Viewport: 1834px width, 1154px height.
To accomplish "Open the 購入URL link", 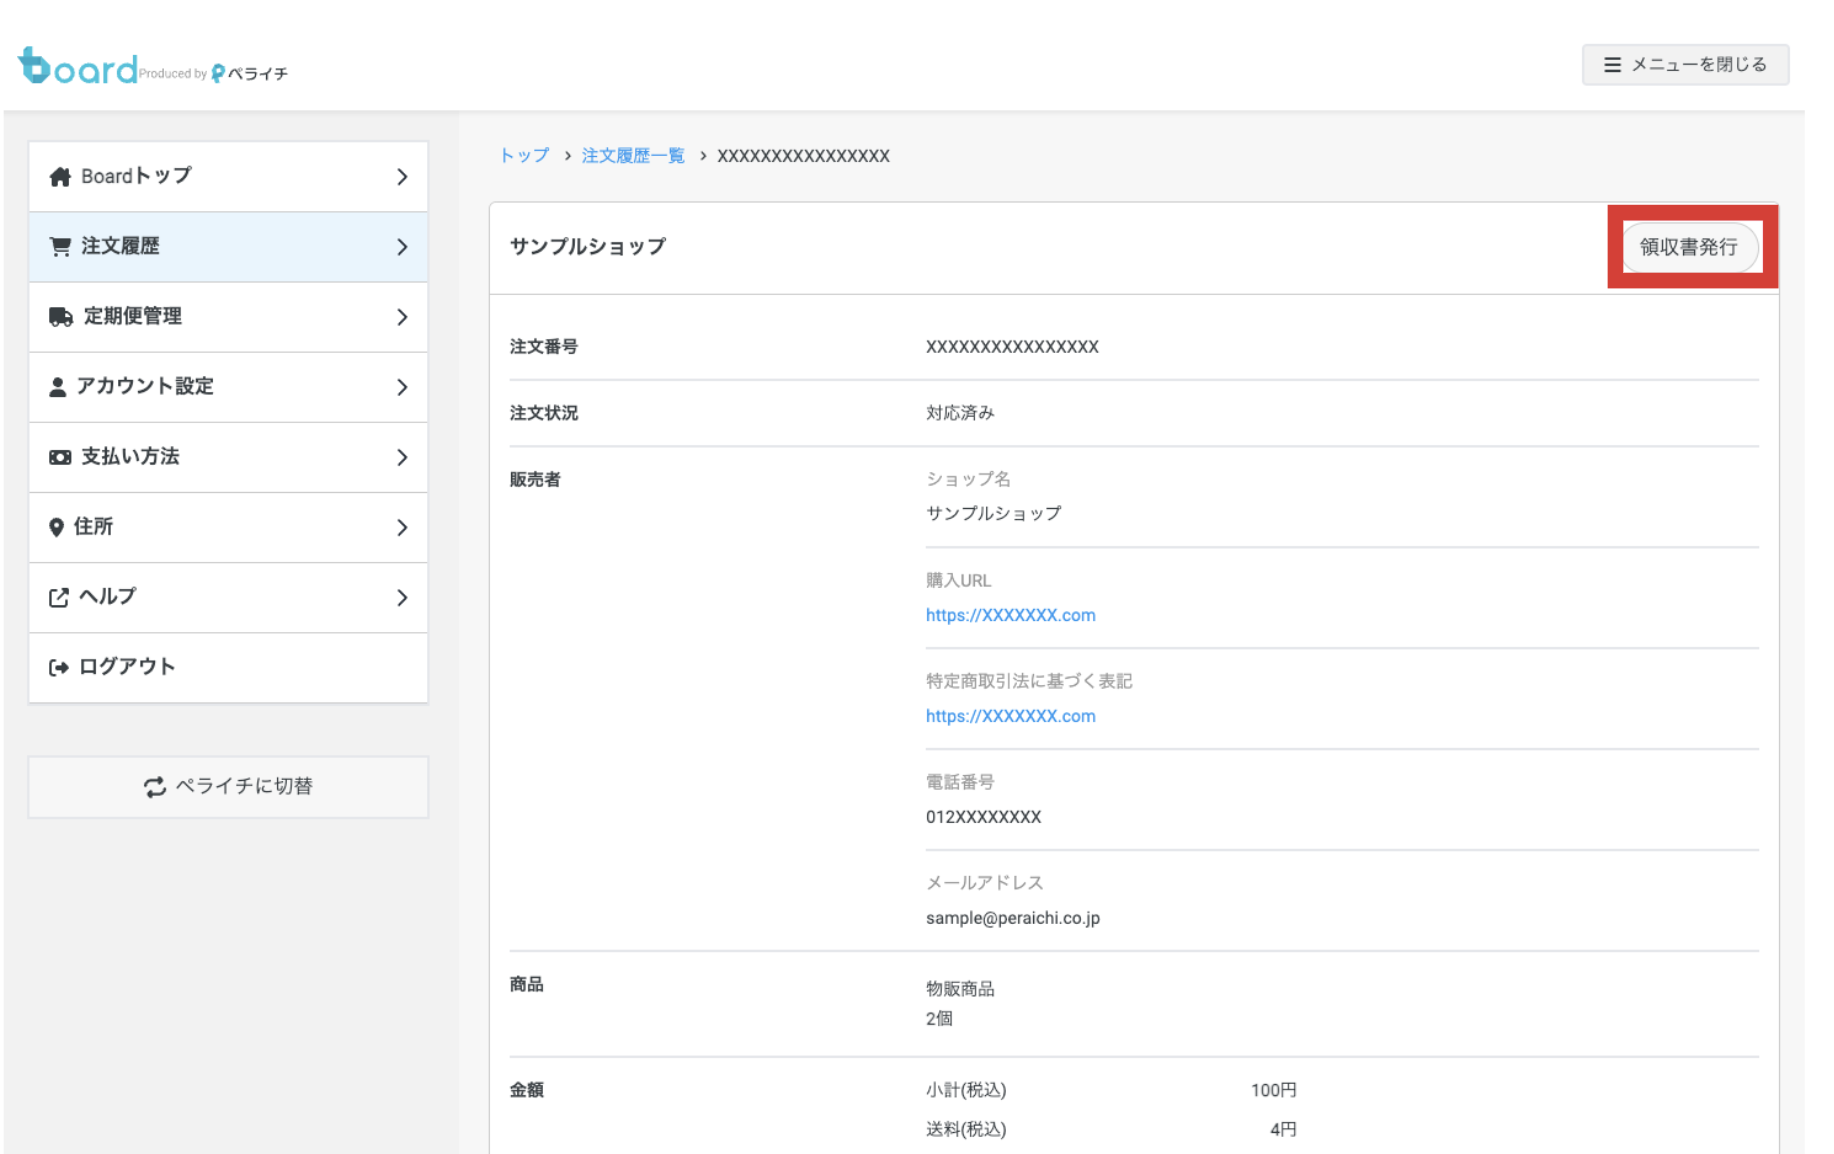I will pos(1010,615).
